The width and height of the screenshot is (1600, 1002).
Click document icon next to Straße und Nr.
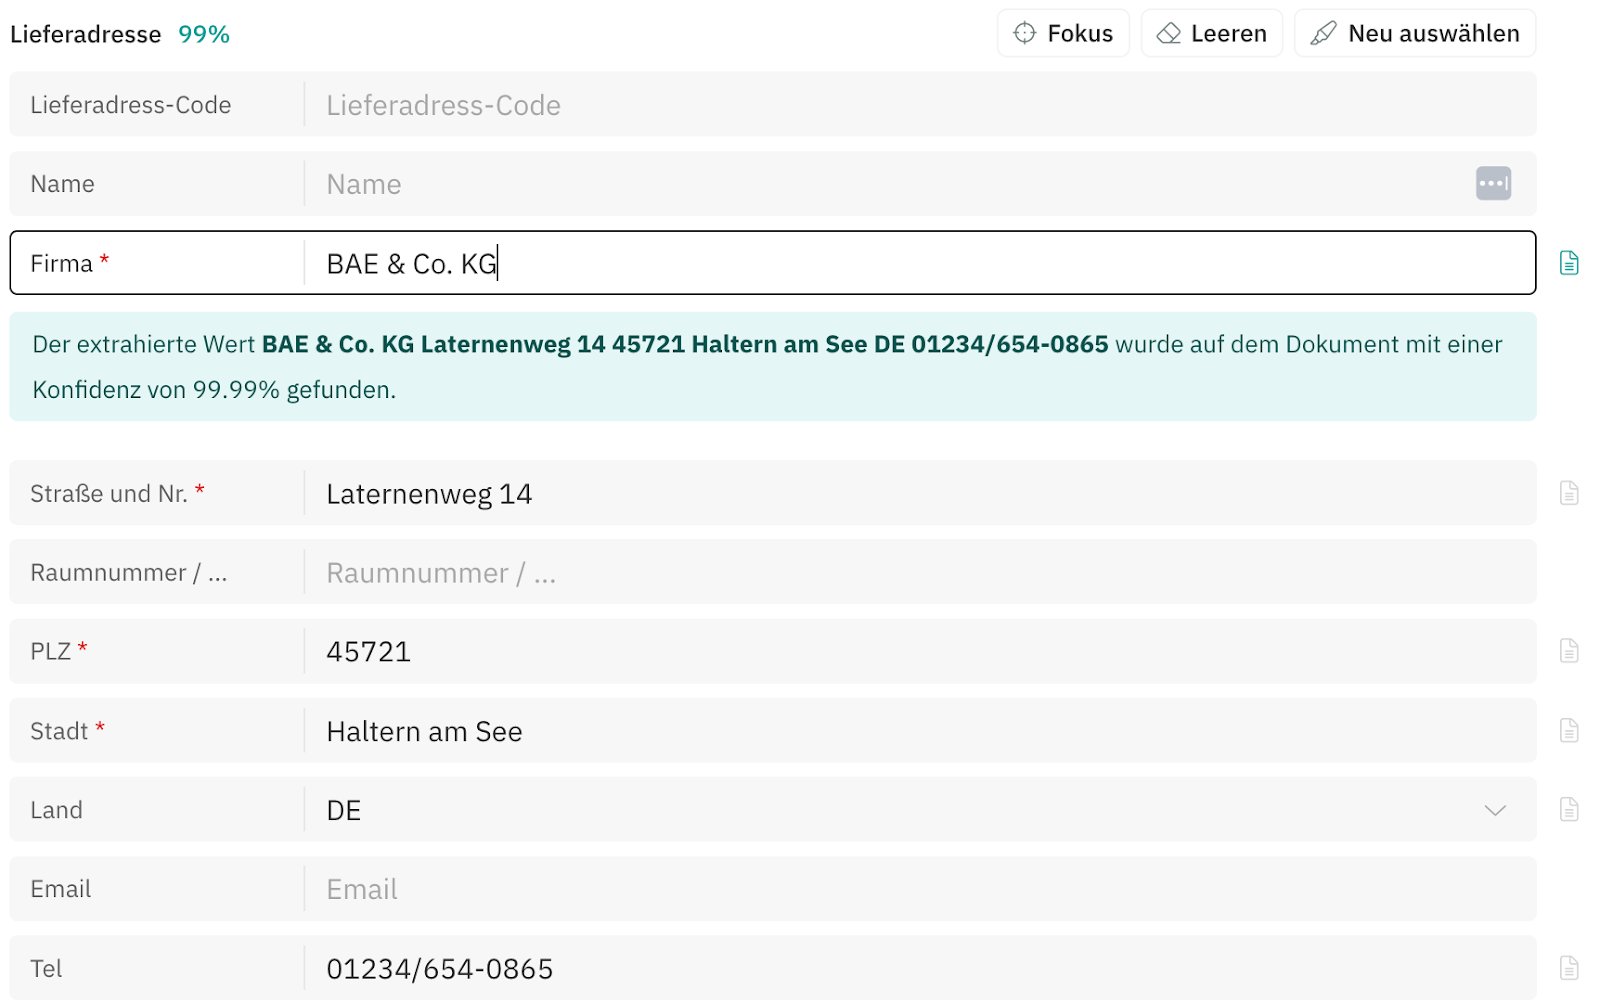pos(1569,493)
